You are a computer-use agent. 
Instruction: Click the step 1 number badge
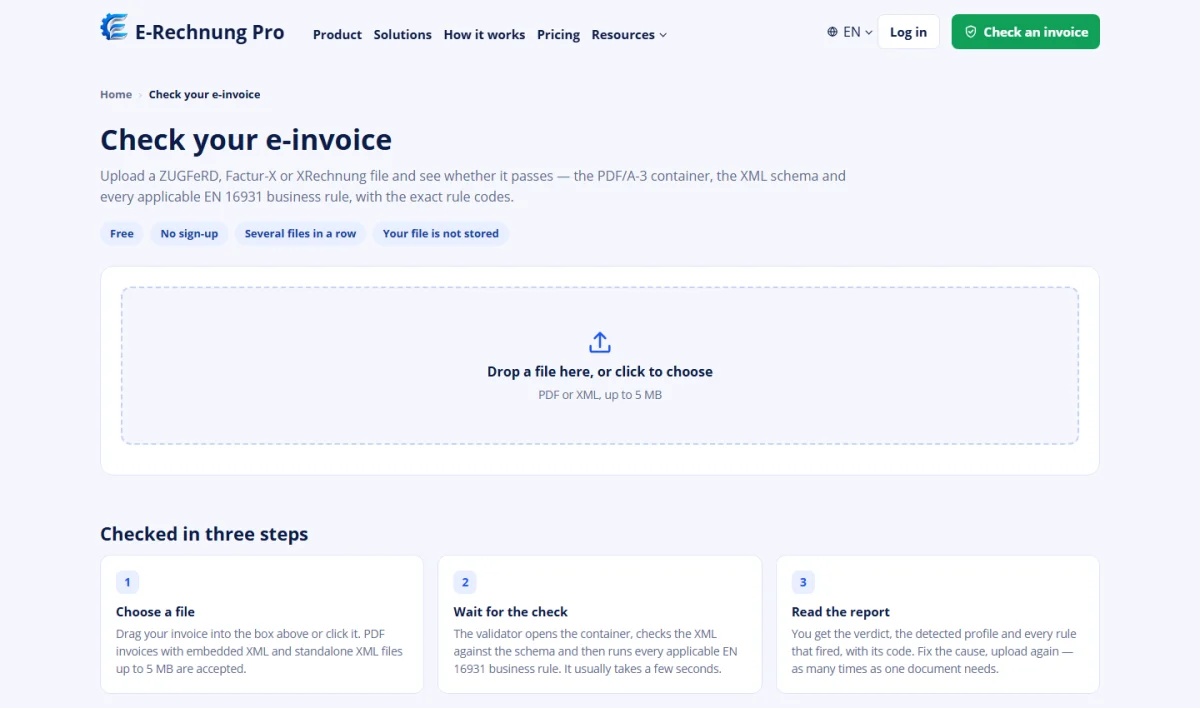tap(128, 582)
